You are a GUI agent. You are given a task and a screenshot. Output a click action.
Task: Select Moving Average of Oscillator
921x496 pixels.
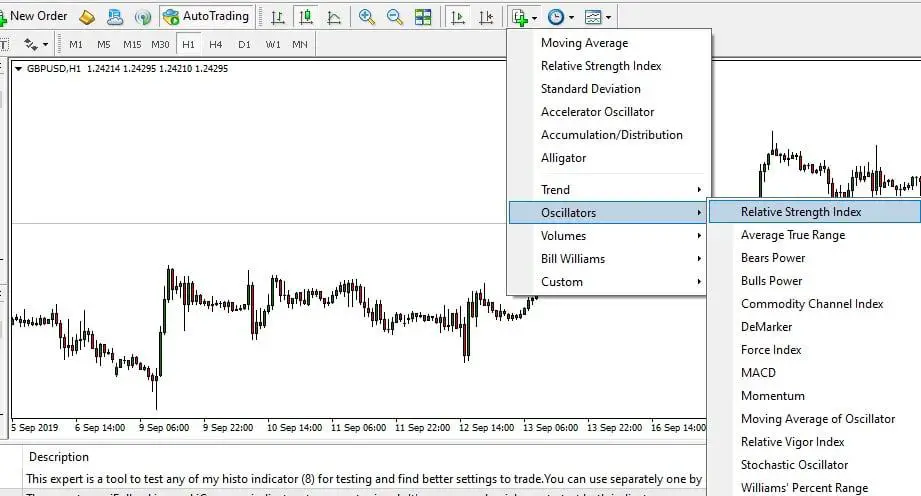tap(815, 418)
